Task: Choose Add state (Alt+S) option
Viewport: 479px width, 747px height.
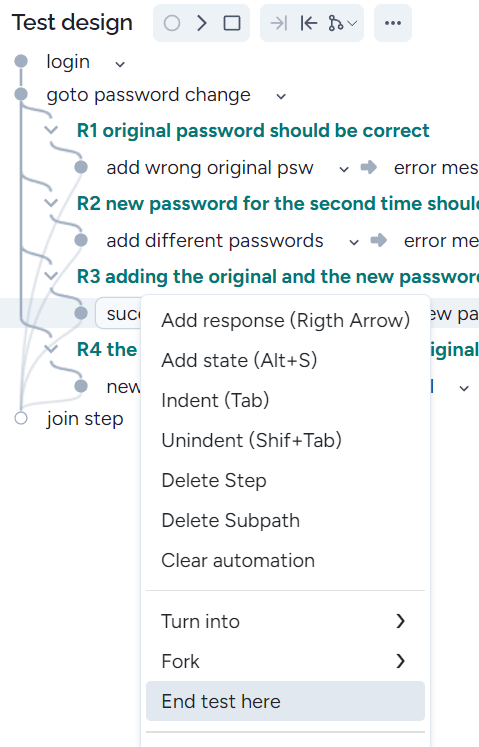Action: coord(285,360)
